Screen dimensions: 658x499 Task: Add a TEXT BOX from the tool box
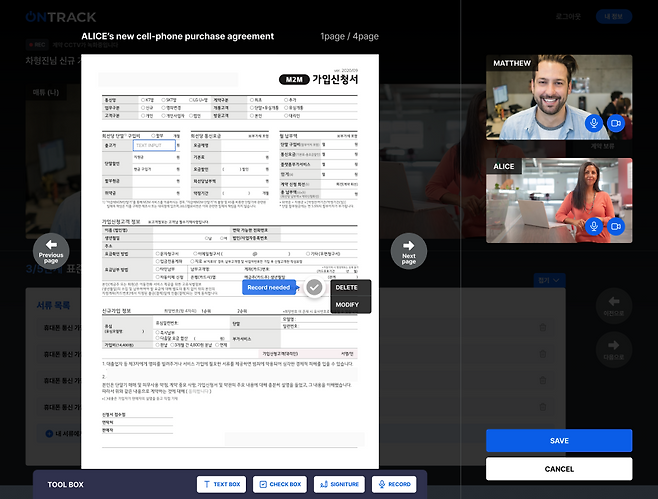coord(221,484)
